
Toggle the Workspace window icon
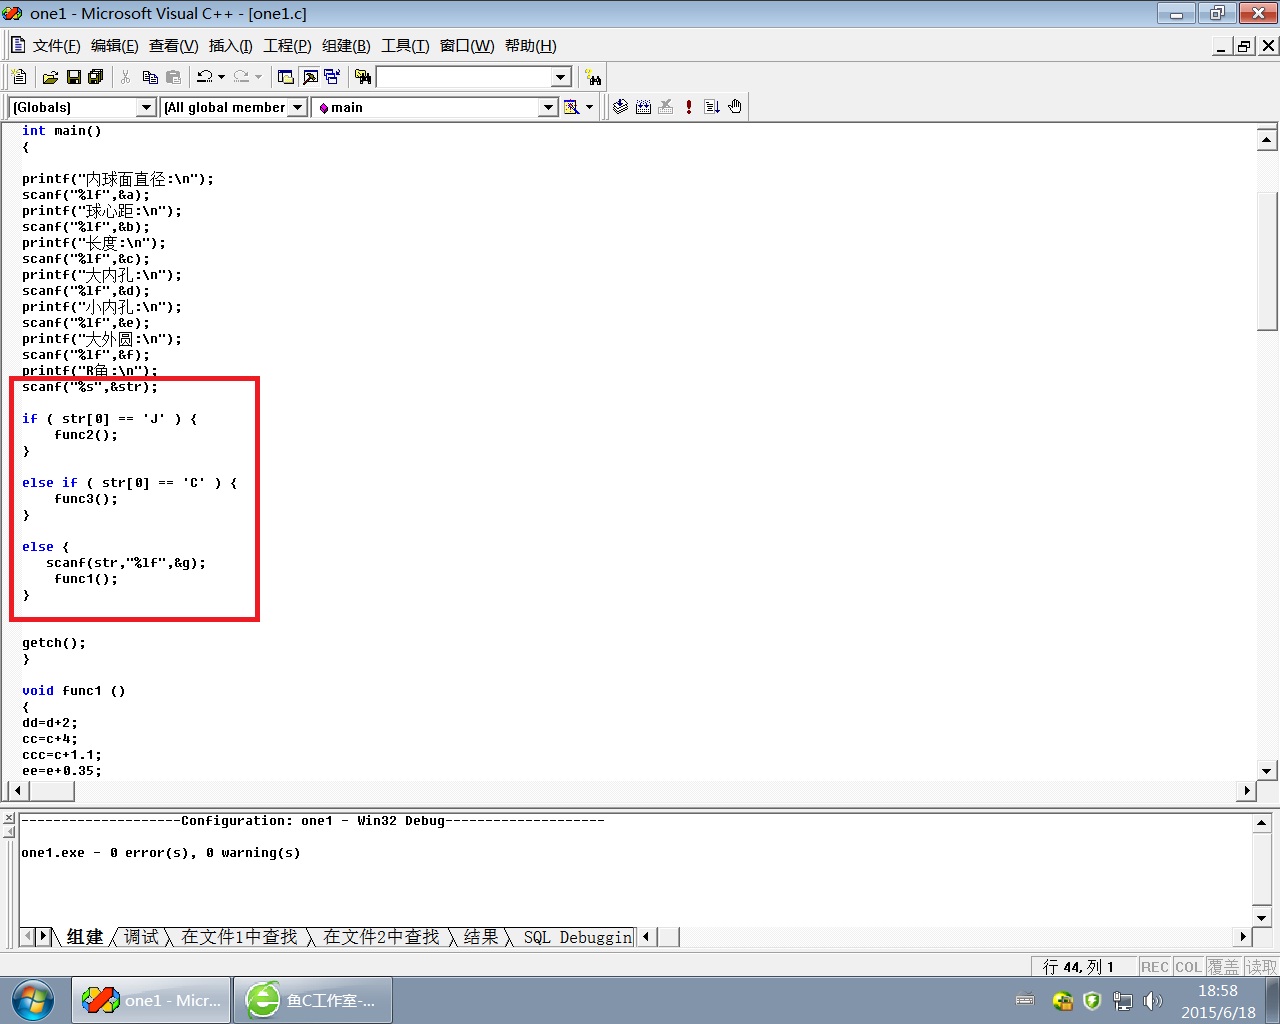click(x=286, y=77)
